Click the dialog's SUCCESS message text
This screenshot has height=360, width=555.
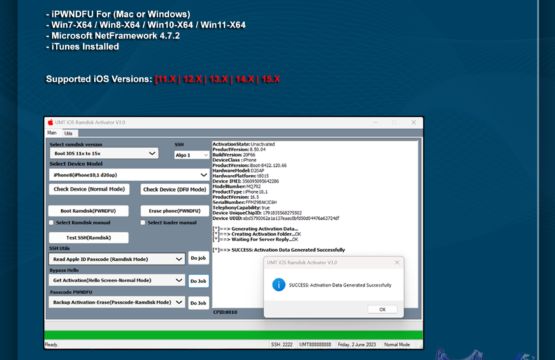pos(340,285)
